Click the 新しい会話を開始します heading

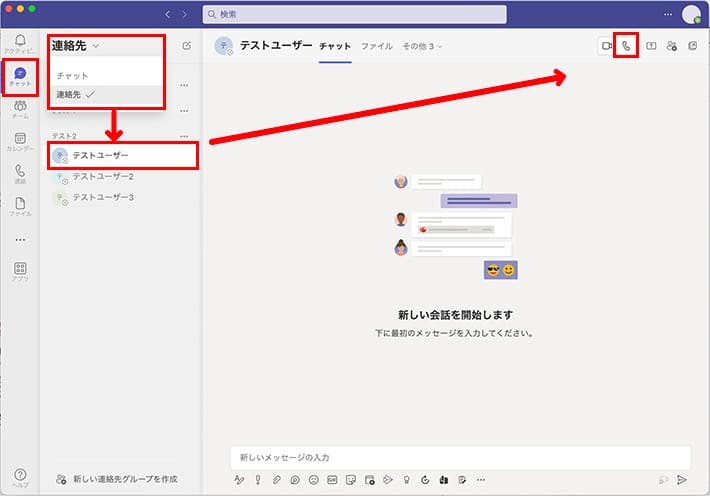click(x=455, y=315)
